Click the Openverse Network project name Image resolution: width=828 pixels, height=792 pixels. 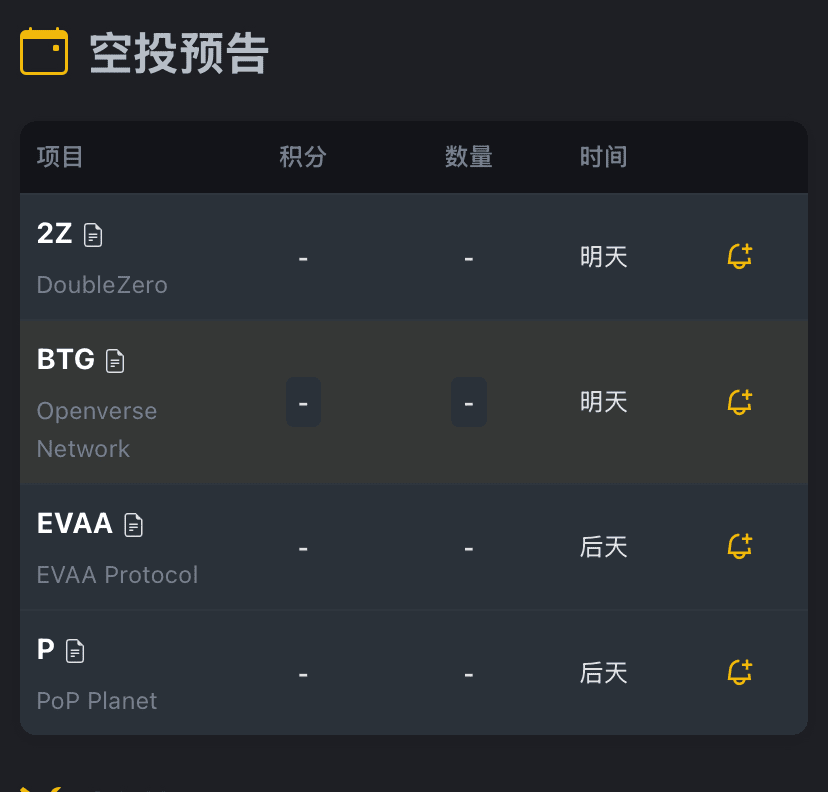pos(97,430)
